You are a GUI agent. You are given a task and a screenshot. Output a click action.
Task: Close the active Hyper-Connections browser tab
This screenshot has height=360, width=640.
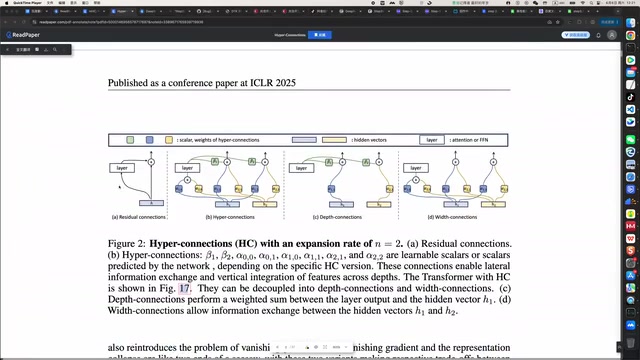pyautogui.click(x=132, y=11)
